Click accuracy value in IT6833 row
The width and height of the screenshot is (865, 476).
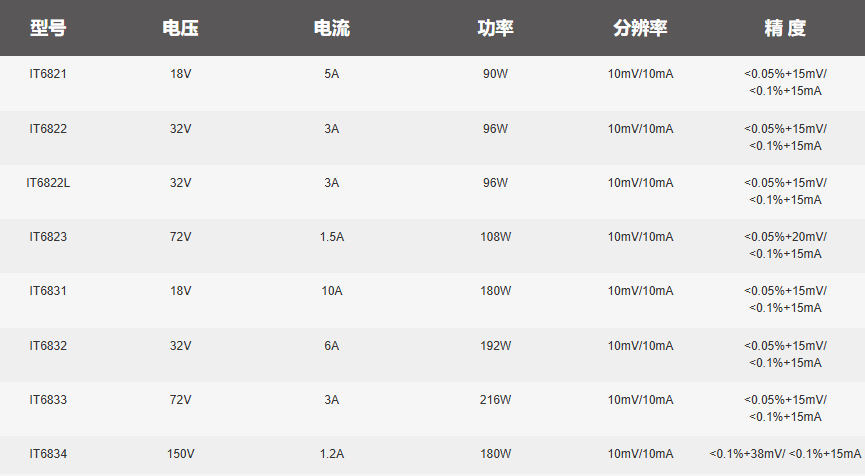click(x=785, y=409)
